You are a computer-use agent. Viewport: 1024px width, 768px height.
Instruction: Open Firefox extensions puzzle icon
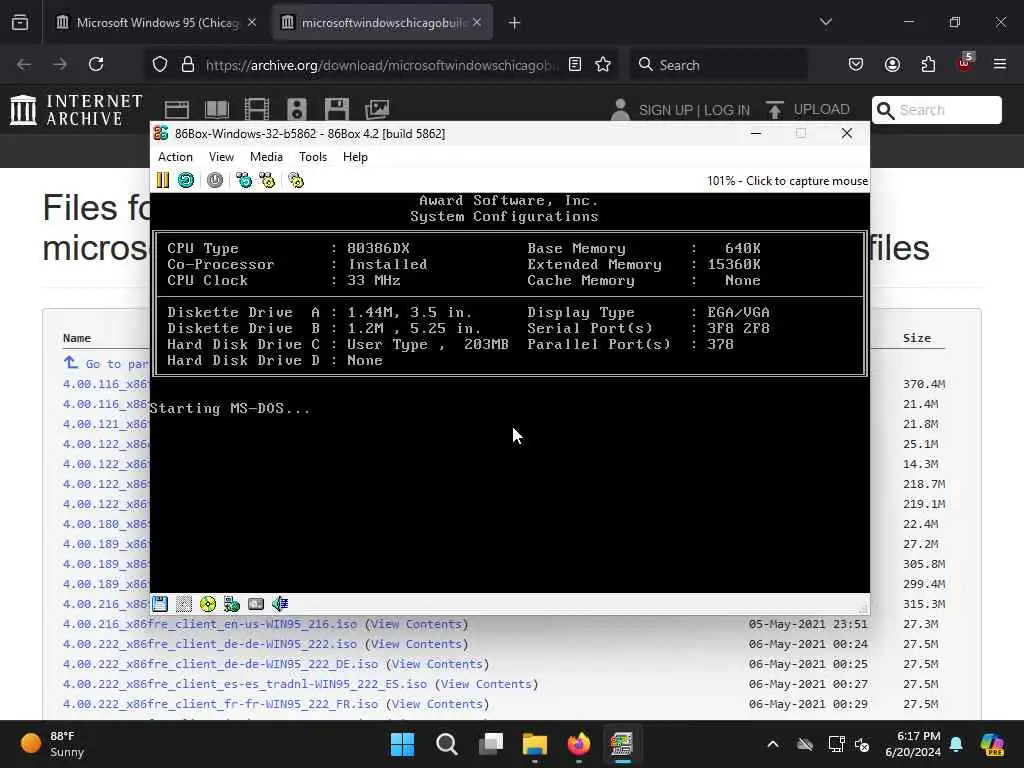pos(928,64)
